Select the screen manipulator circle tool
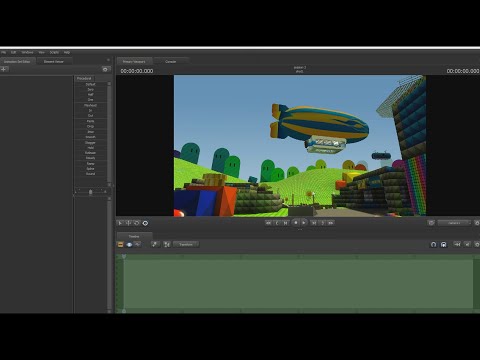Viewport: 480px width, 360px height. click(x=145, y=223)
